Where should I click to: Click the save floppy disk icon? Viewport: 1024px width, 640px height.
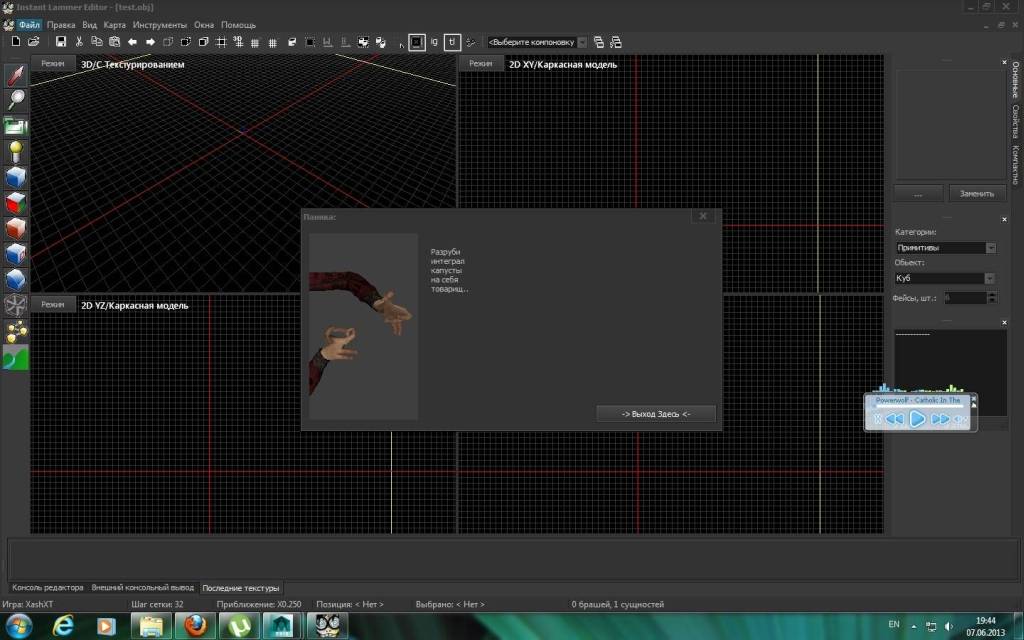61,42
